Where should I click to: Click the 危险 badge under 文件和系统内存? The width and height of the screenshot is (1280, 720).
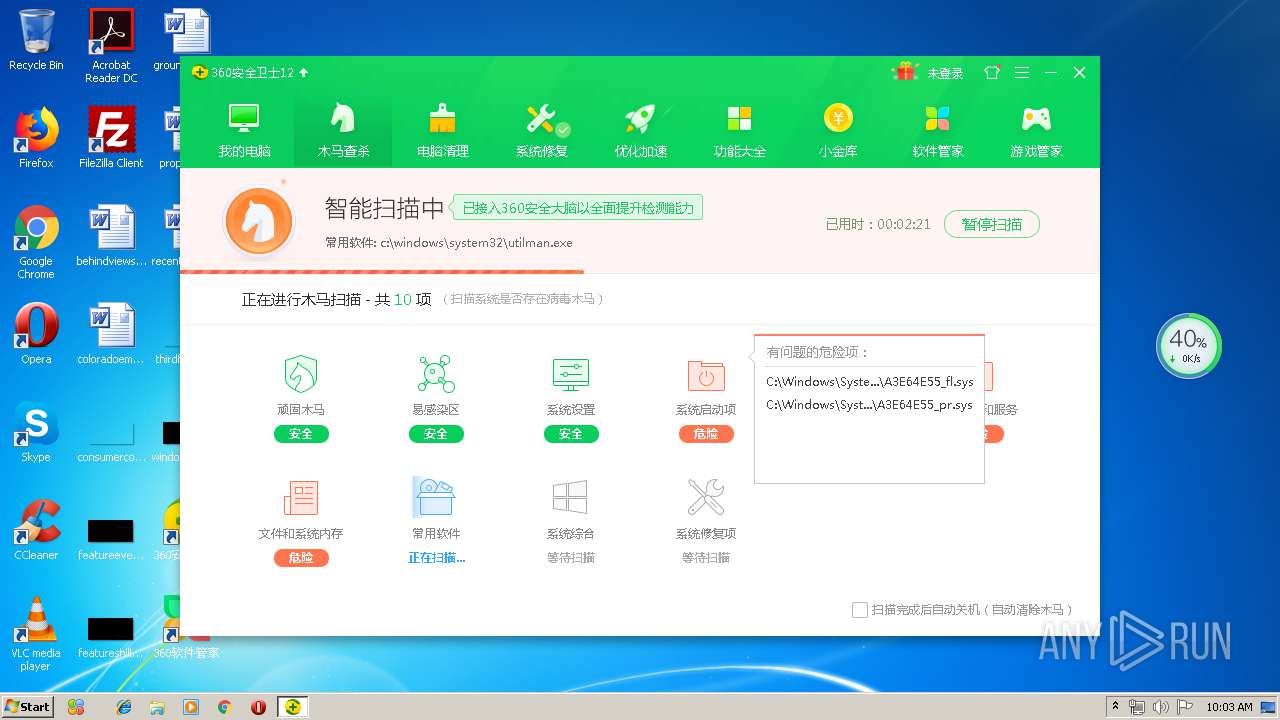point(301,558)
